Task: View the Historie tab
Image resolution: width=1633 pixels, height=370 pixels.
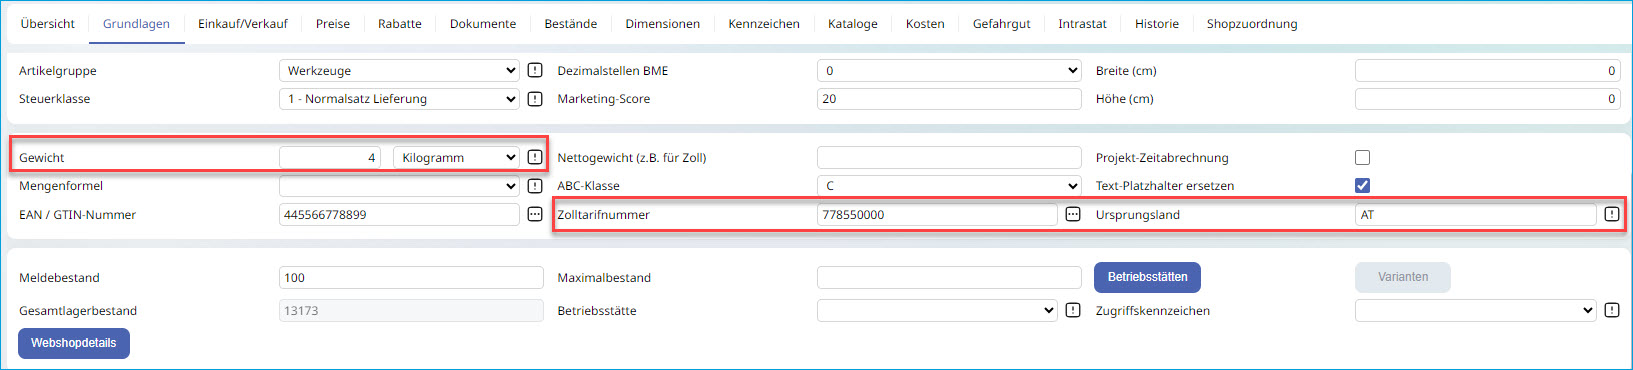Action: 1157,23
